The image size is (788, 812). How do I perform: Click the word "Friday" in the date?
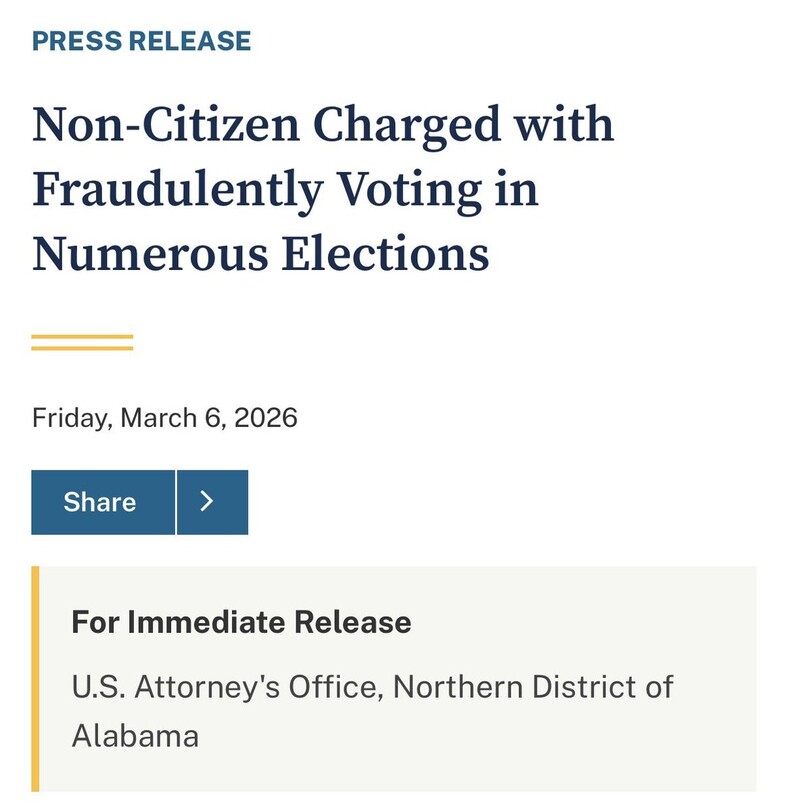(70, 417)
